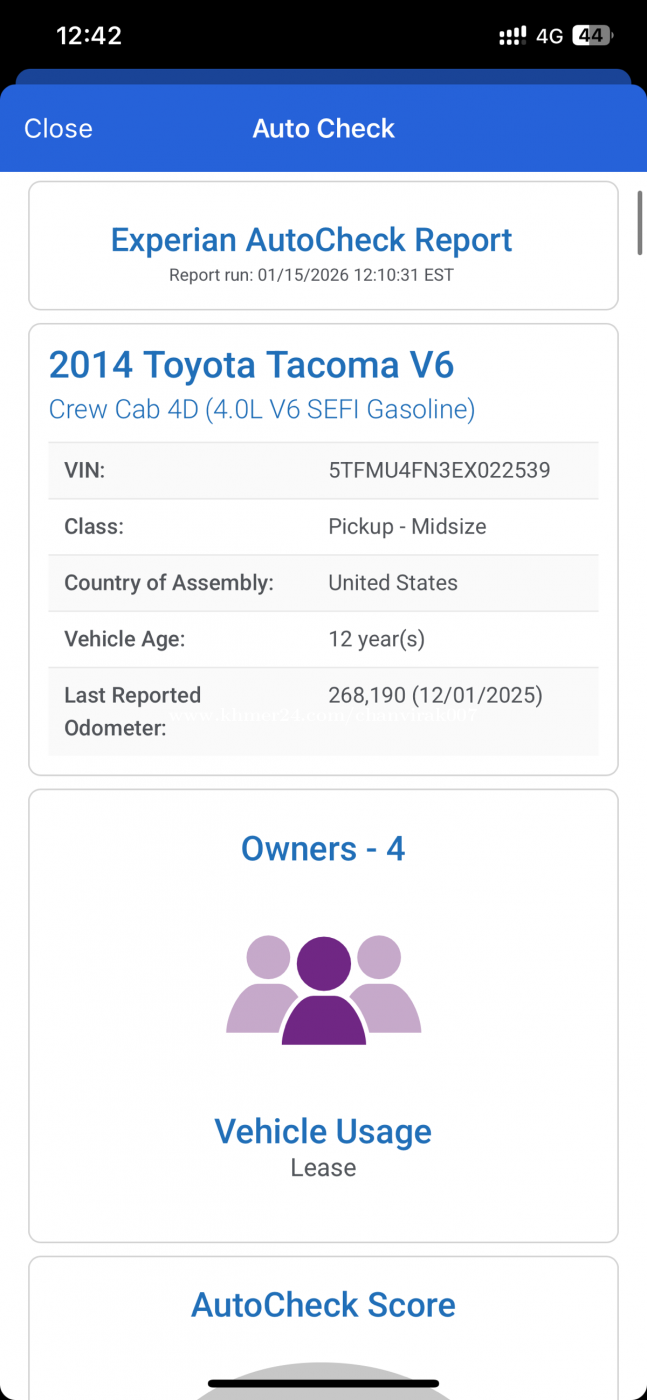Click the Auto Check header title
Screen dimensions: 647x1400
[x=323, y=129]
